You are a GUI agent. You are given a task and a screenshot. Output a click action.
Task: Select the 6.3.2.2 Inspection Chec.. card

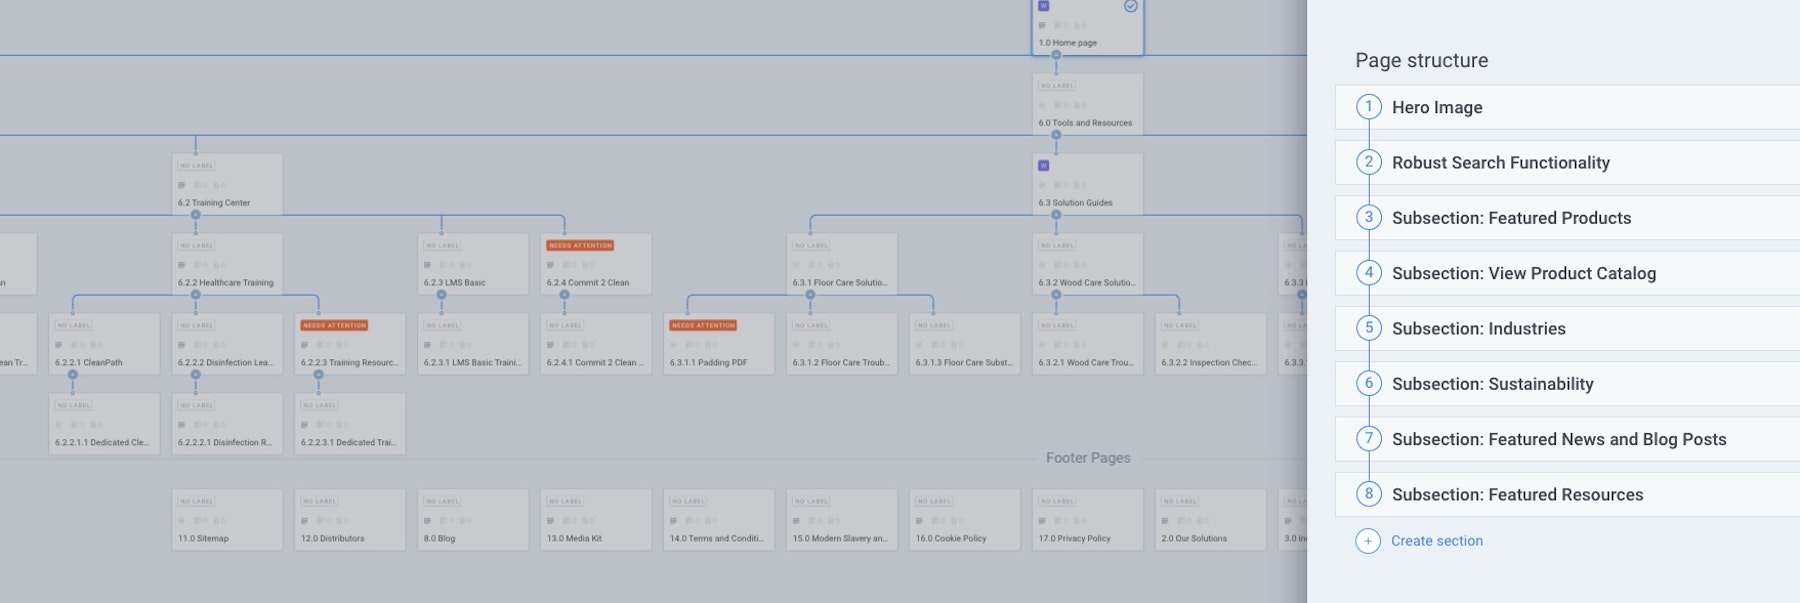tap(1210, 344)
